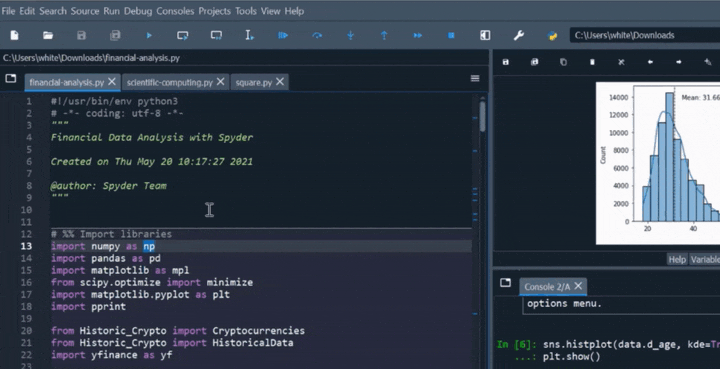Close the financial-analysis.py tab
Viewport: 720px width, 369px height.
pos(112,82)
